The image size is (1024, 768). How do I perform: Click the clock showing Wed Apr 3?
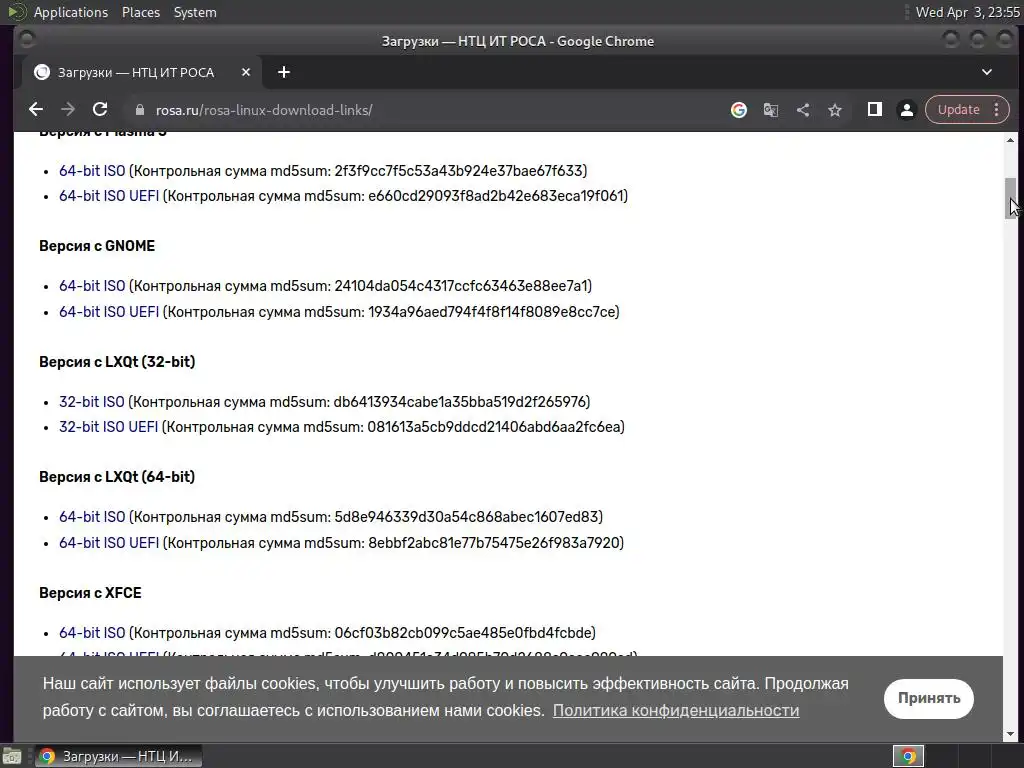click(x=967, y=12)
